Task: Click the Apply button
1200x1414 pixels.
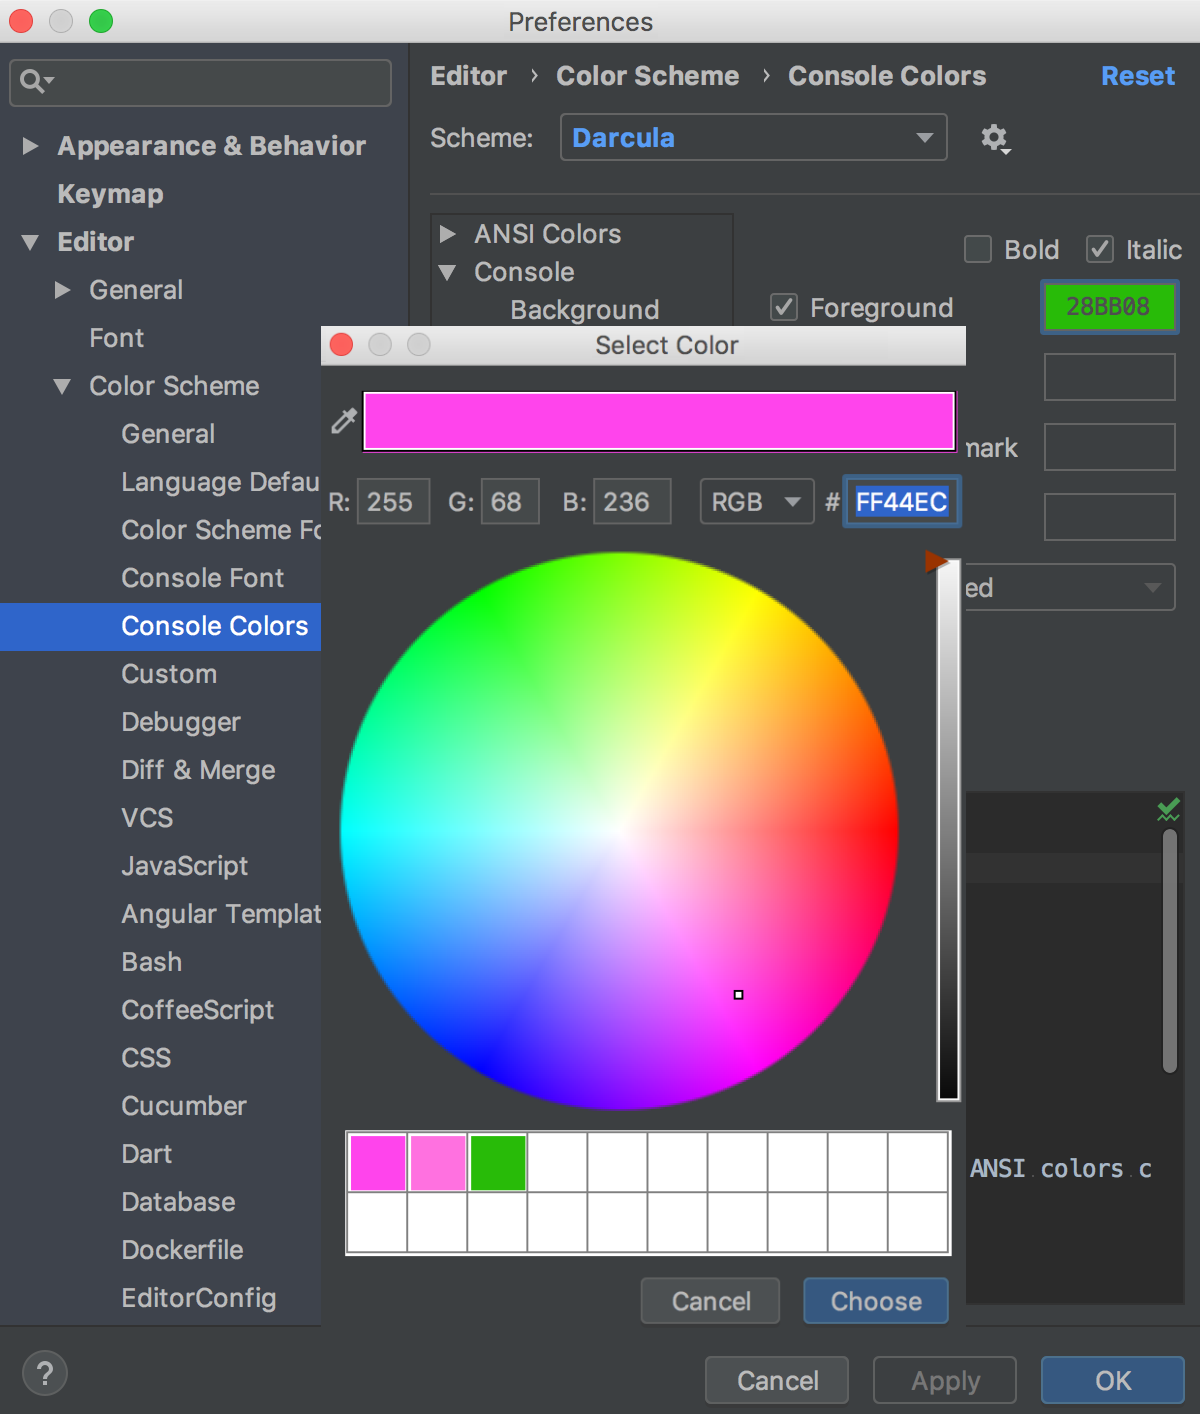Action: (945, 1380)
